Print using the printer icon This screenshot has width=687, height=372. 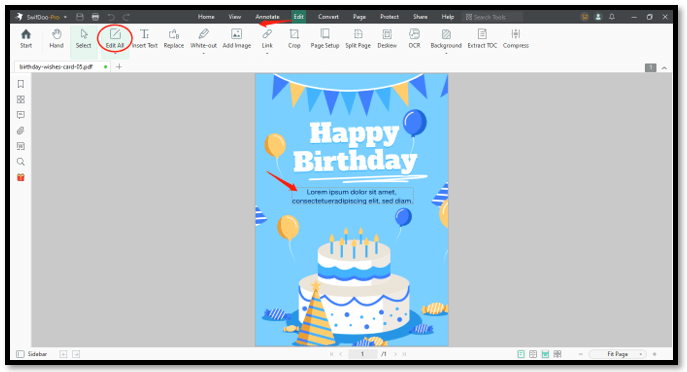[x=95, y=17]
